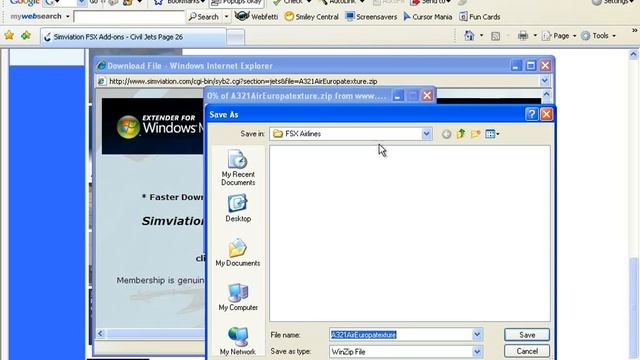
Task: Go up one folder level
Action: coord(461,133)
